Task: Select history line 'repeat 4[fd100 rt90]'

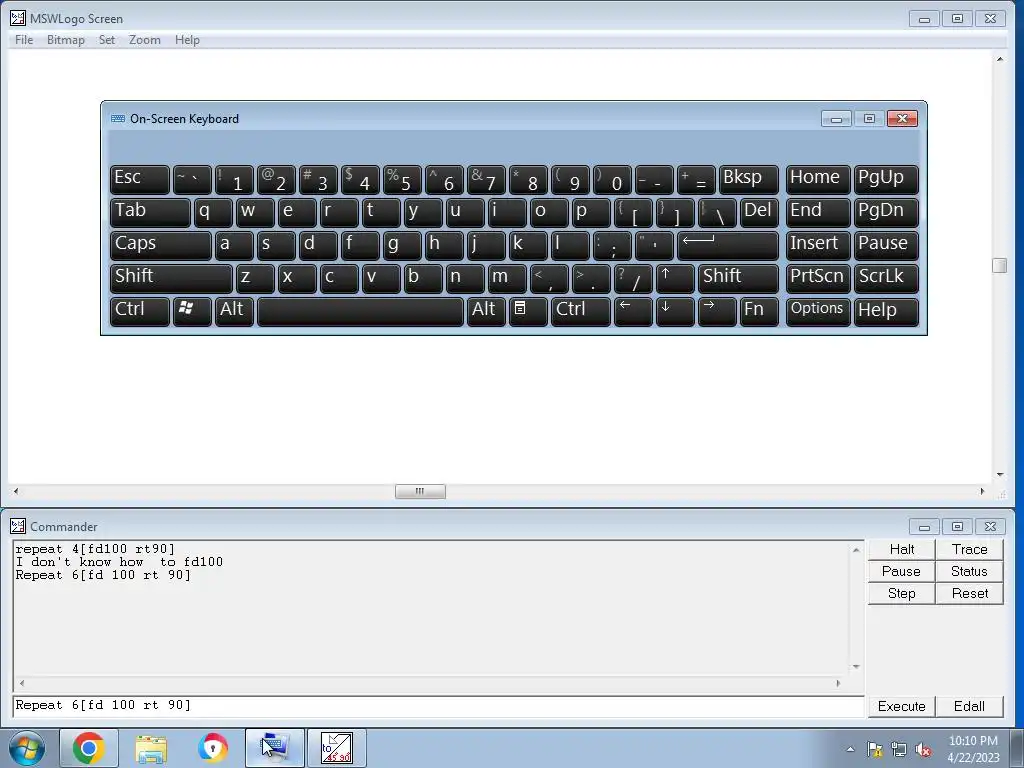Action: (95, 549)
